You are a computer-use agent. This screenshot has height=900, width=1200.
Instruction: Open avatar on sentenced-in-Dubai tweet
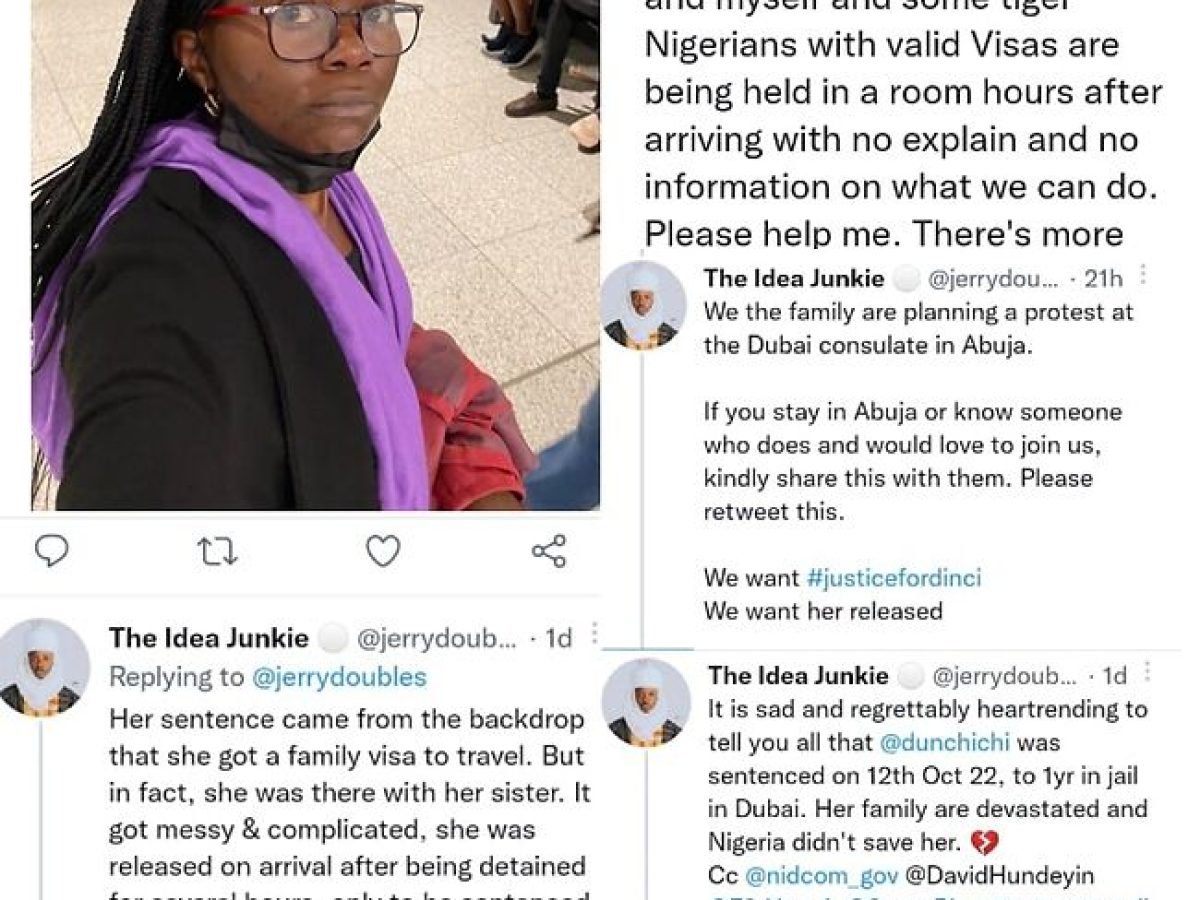[643, 702]
